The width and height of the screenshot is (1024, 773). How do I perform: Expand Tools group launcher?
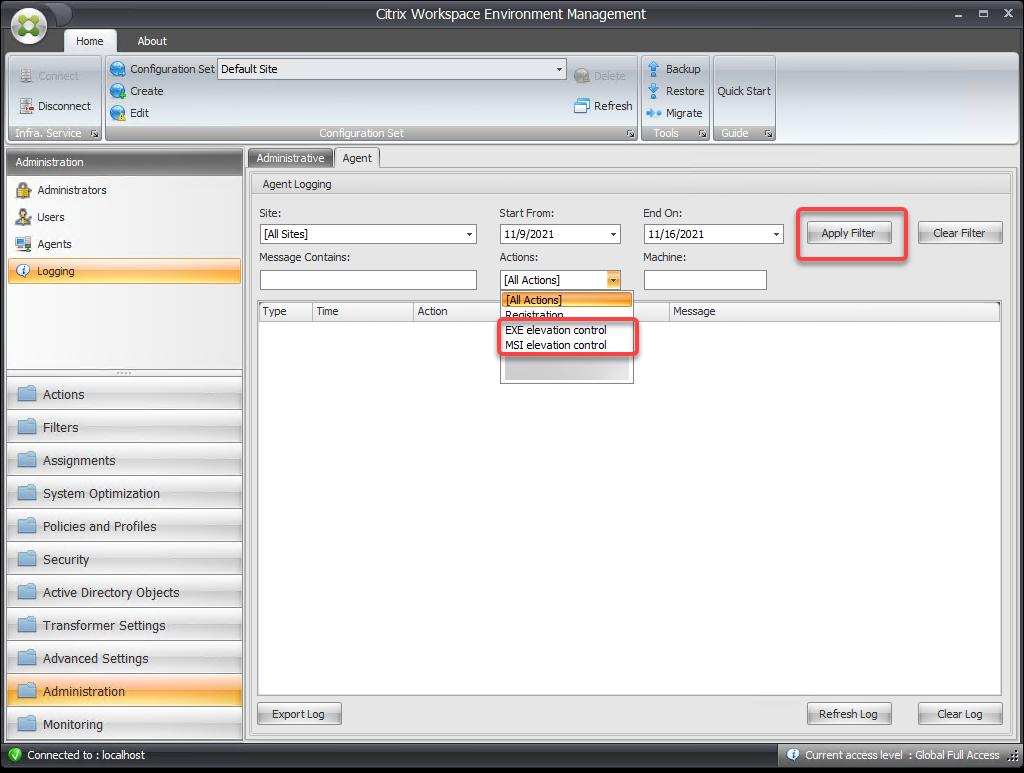703,133
